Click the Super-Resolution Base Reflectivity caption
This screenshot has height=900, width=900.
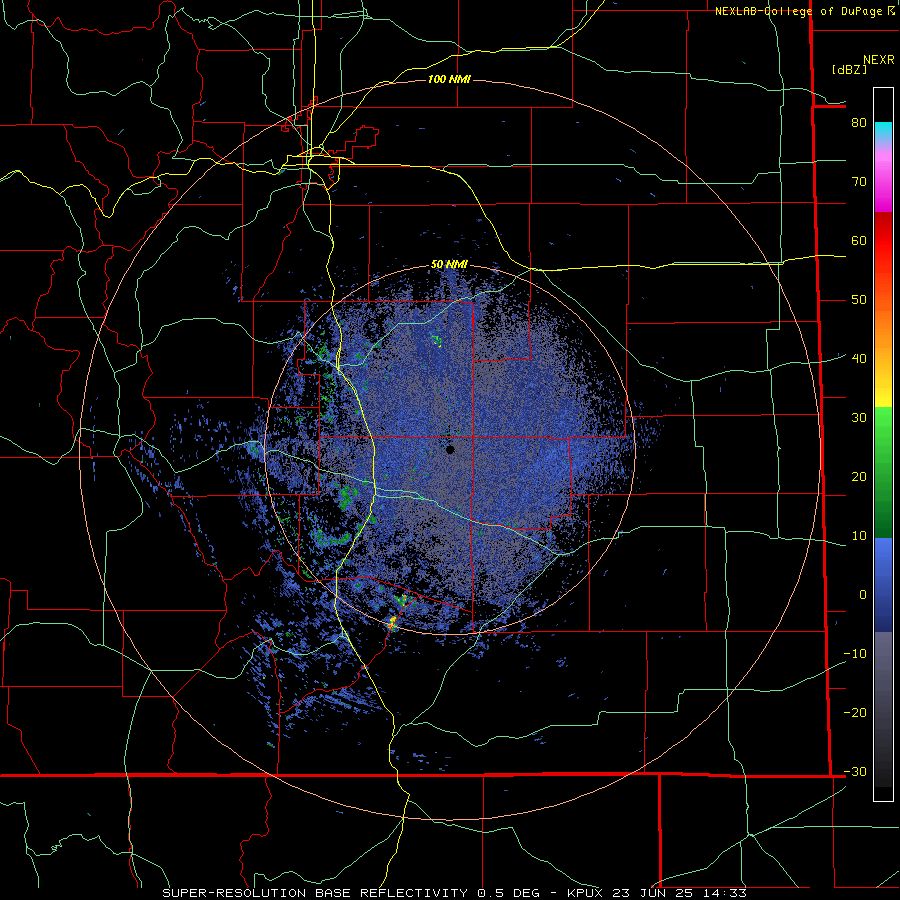315,893
